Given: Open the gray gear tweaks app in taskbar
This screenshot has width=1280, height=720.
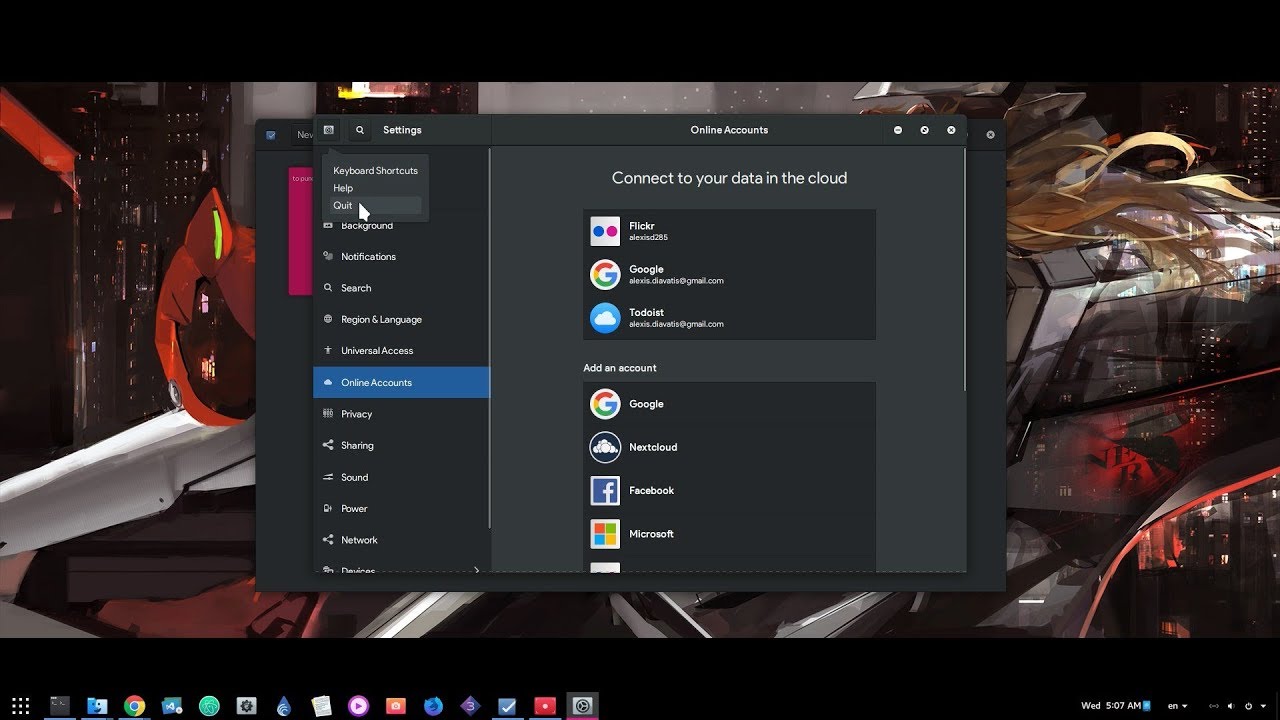Looking at the screenshot, I should pyautogui.click(x=247, y=706).
